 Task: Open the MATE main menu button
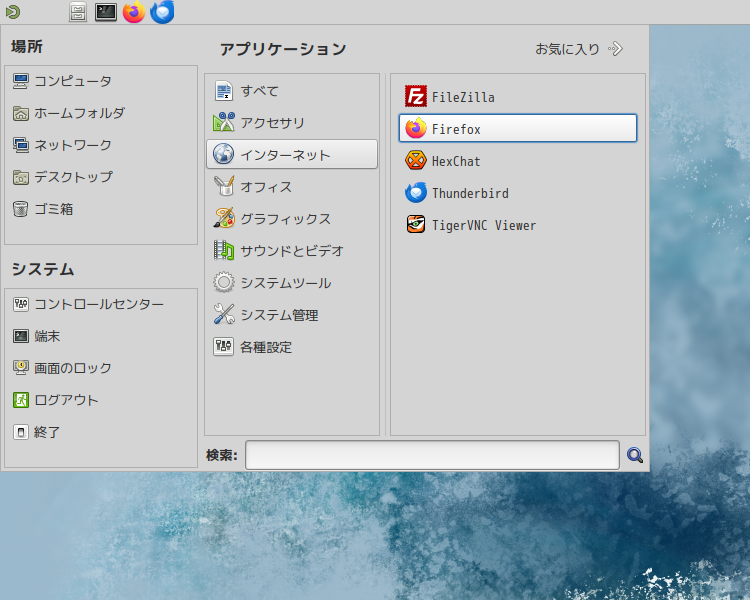13,12
